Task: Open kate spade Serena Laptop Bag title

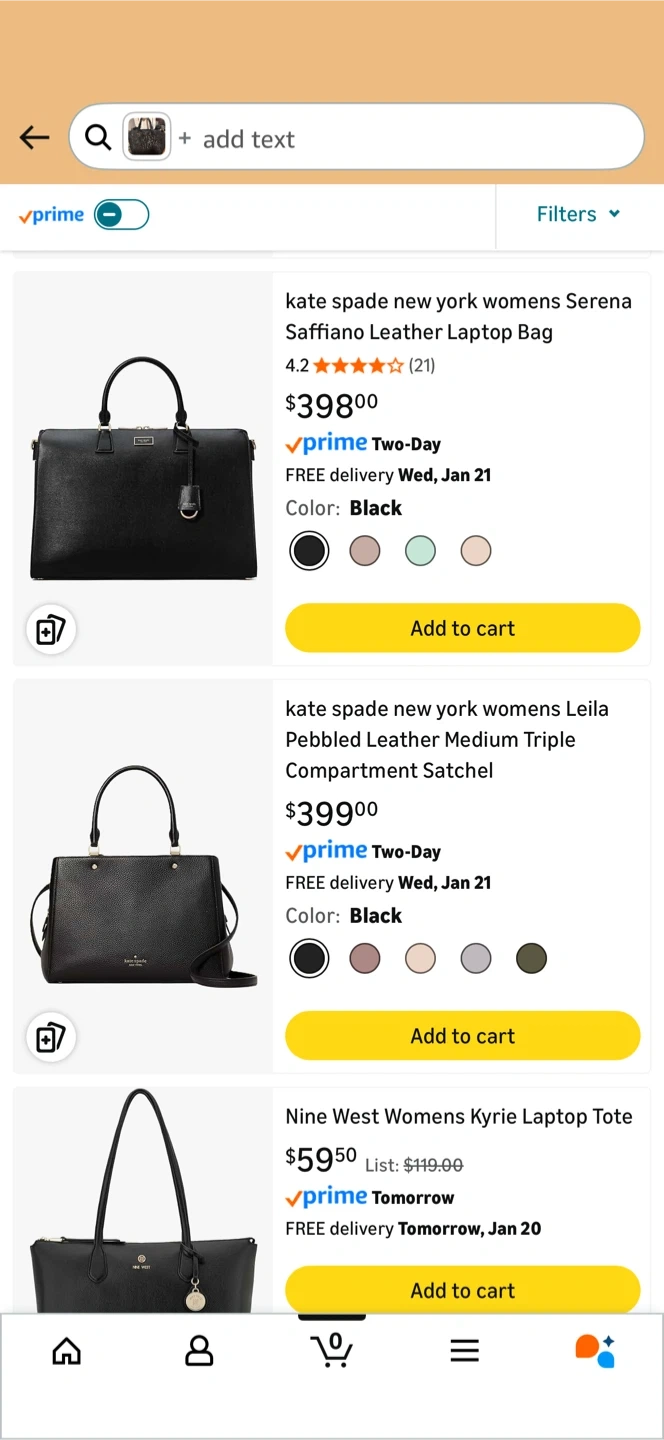Action: tap(458, 316)
